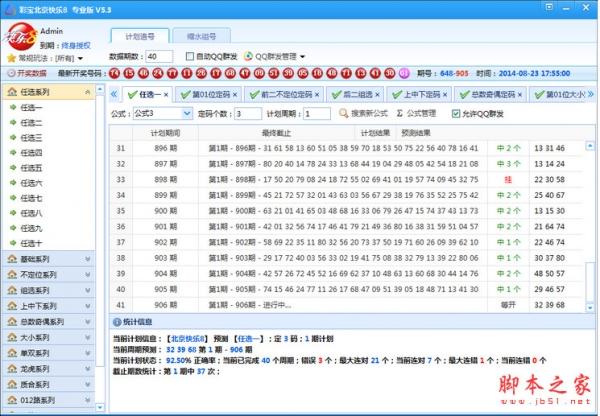Switch to the 缩水组号 tab
This screenshot has height=416, width=600.
click(x=202, y=36)
